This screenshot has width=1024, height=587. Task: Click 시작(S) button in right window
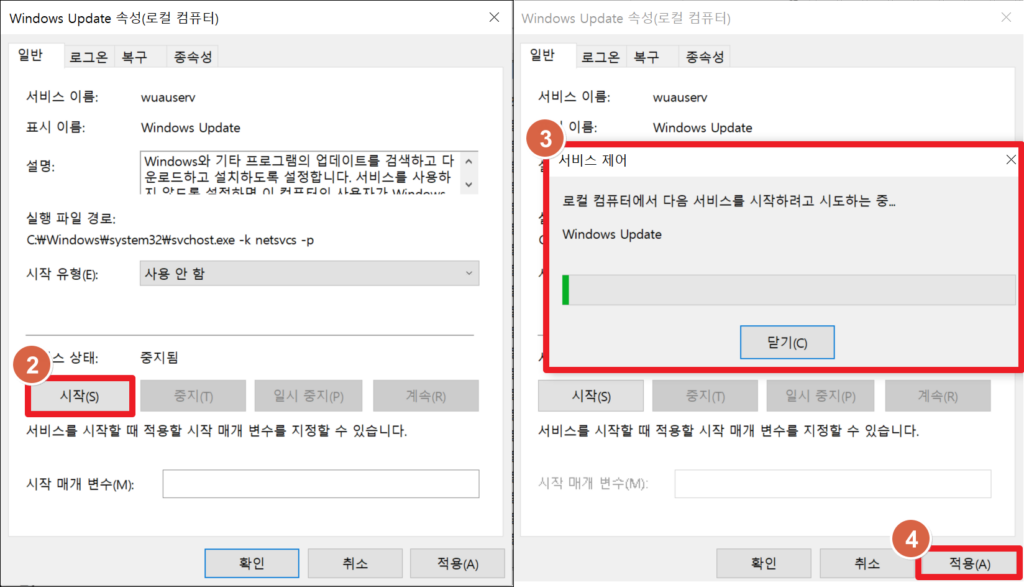(591, 396)
